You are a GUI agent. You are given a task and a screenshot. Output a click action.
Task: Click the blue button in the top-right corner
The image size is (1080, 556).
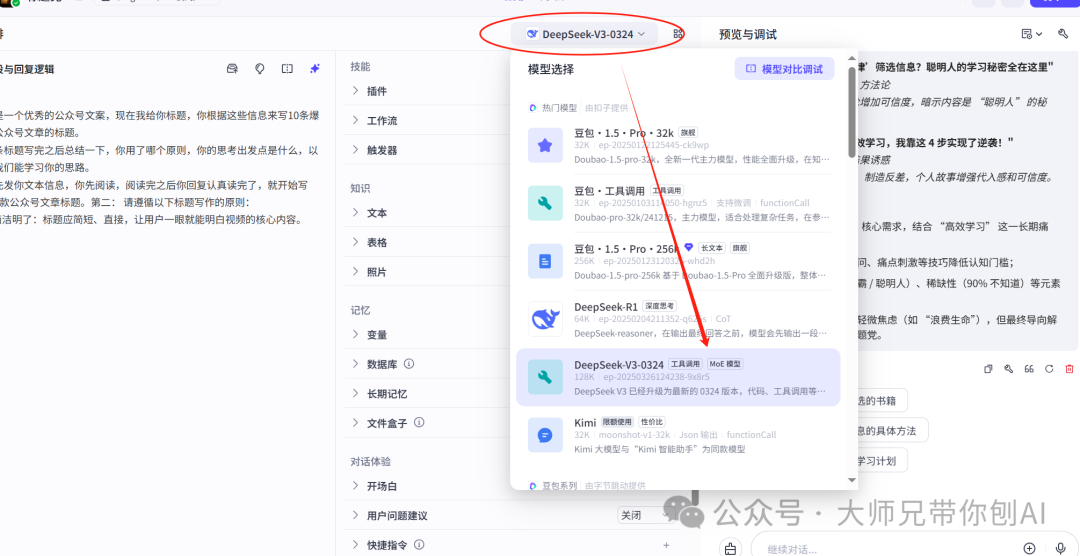pos(1055,3)
